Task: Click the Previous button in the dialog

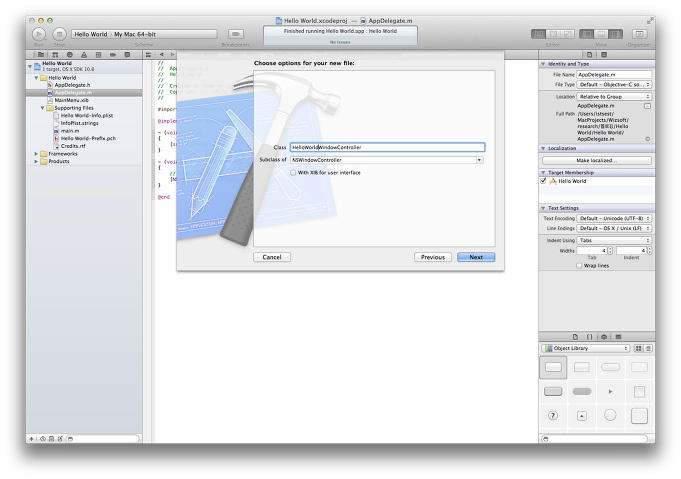Action: (433, 257)
